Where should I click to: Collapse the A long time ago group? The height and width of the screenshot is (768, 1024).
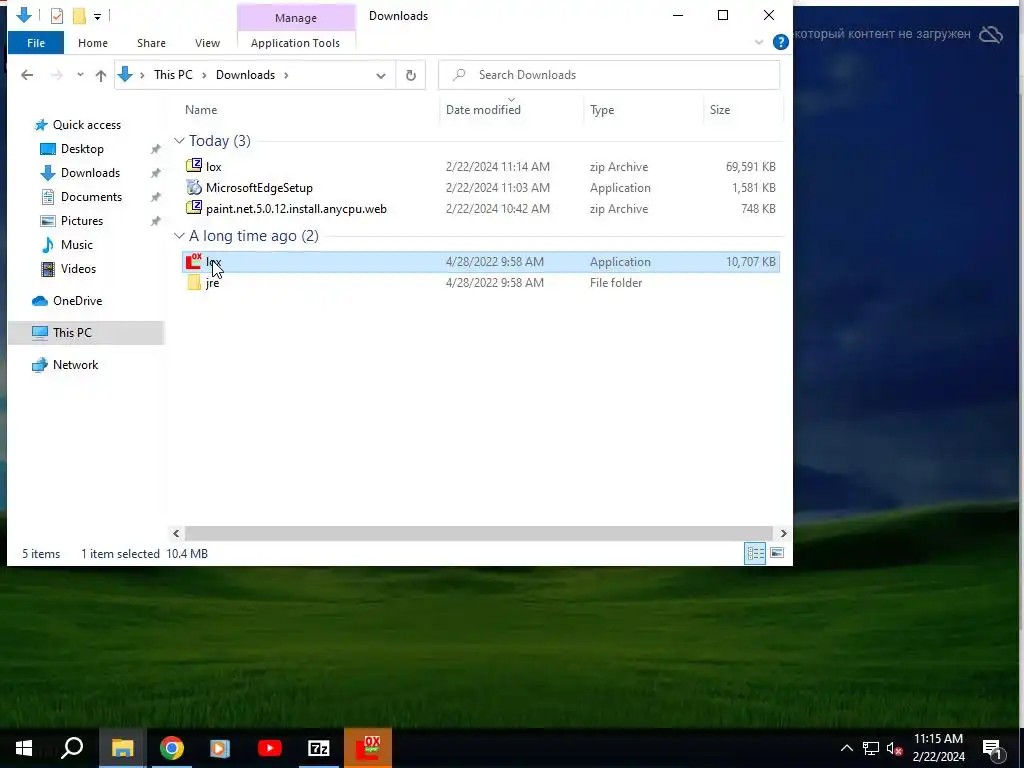point(180,236)
